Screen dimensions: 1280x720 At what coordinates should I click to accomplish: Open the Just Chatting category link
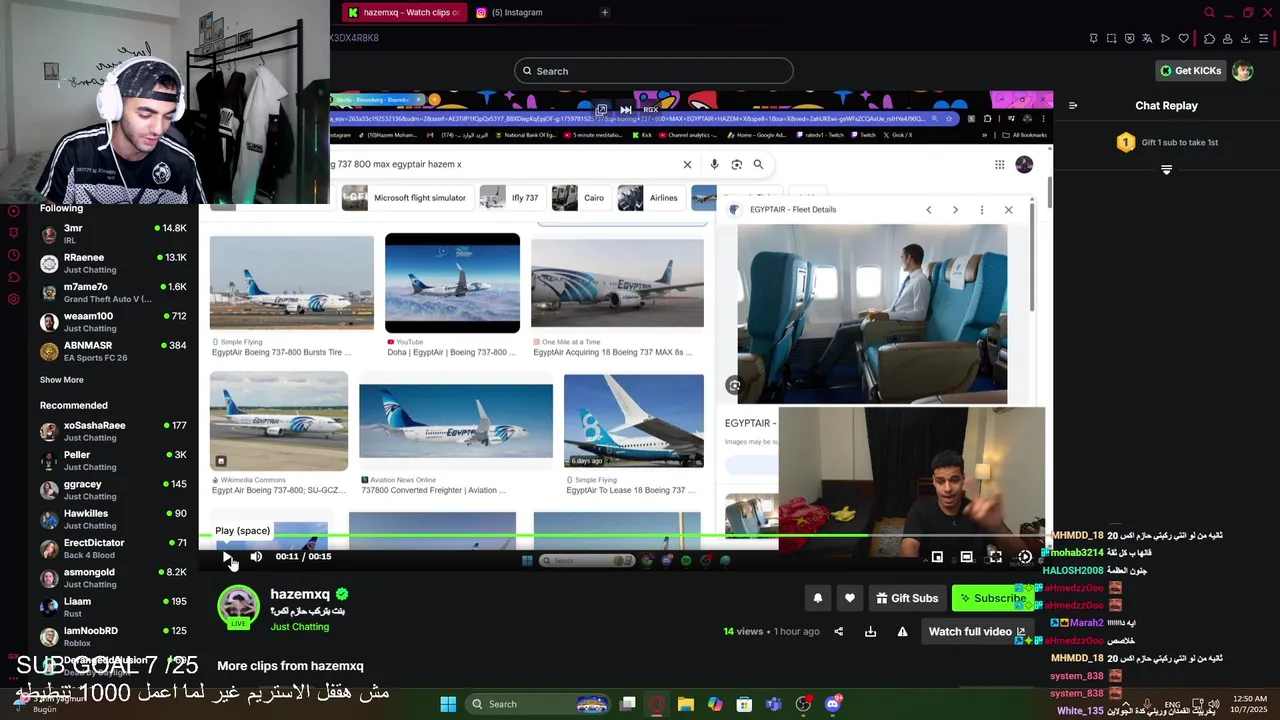tap(299, 627)
